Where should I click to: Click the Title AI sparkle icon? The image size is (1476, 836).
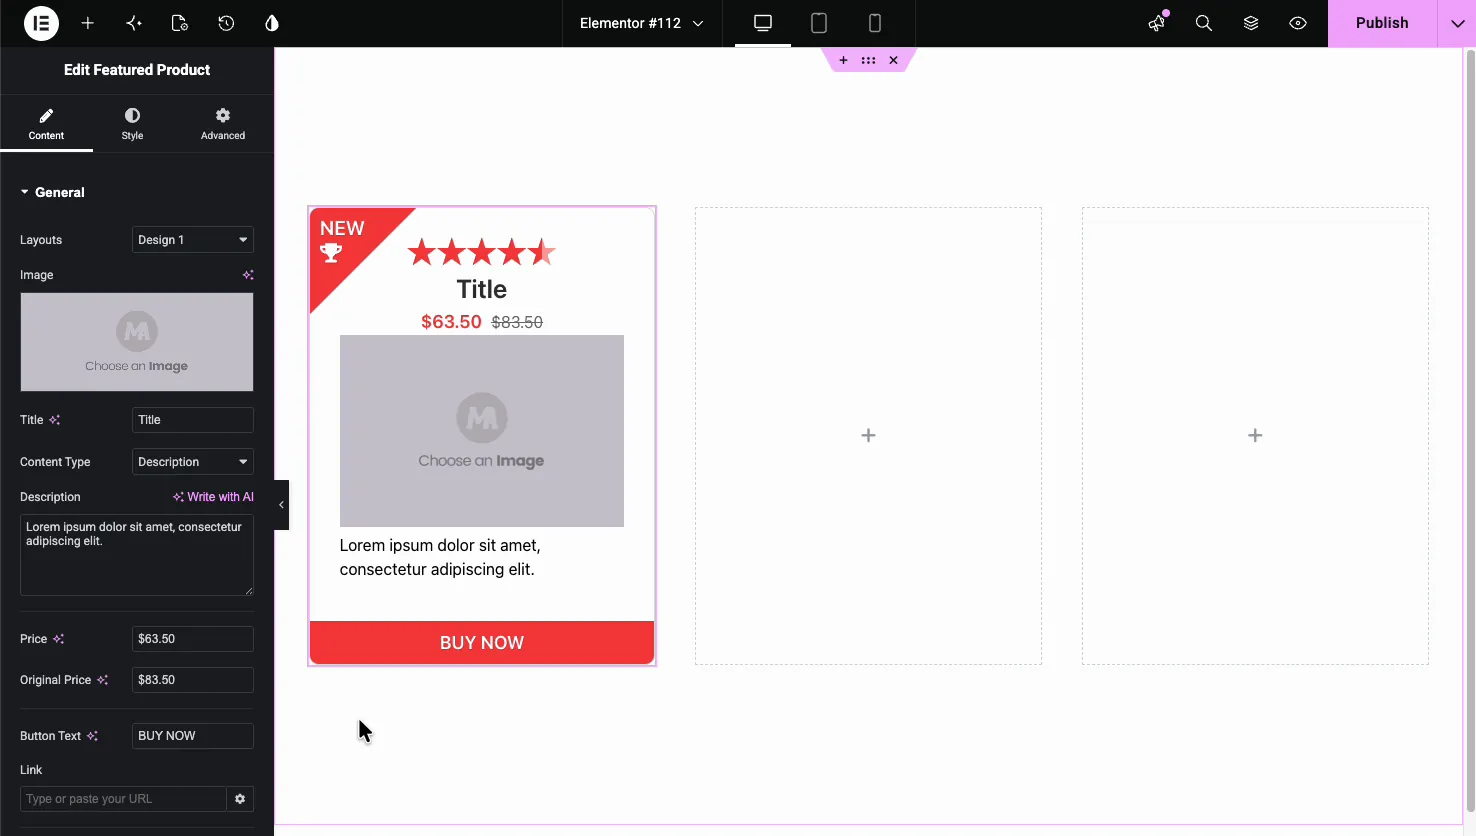[55, 420]
